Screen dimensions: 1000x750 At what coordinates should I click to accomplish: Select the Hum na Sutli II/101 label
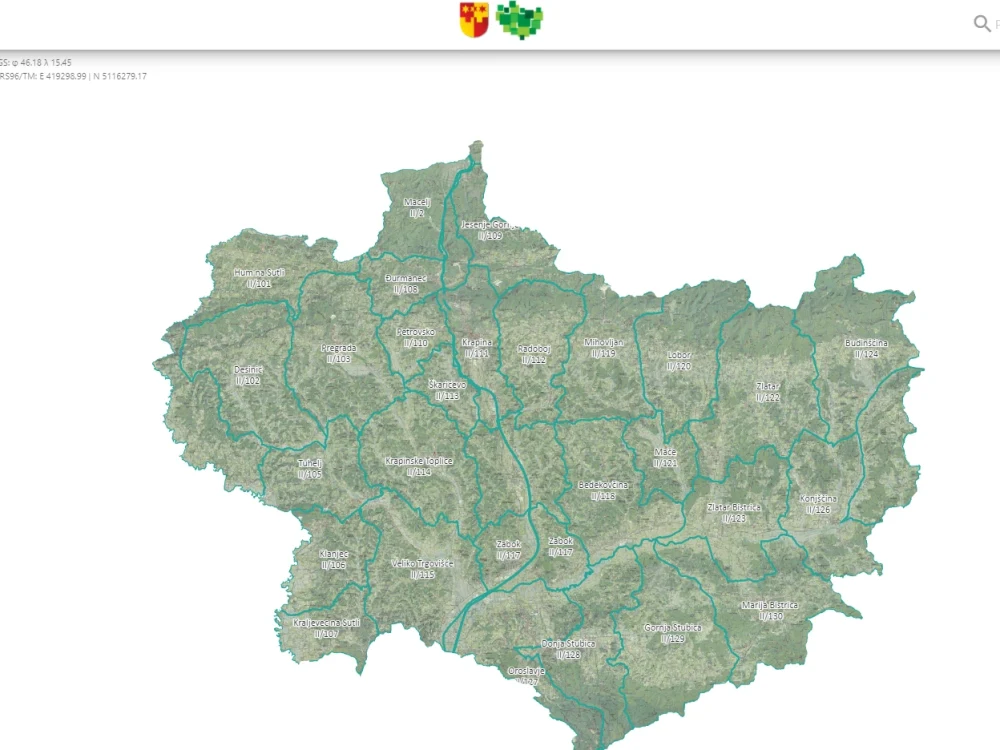(x=259, y=278)
